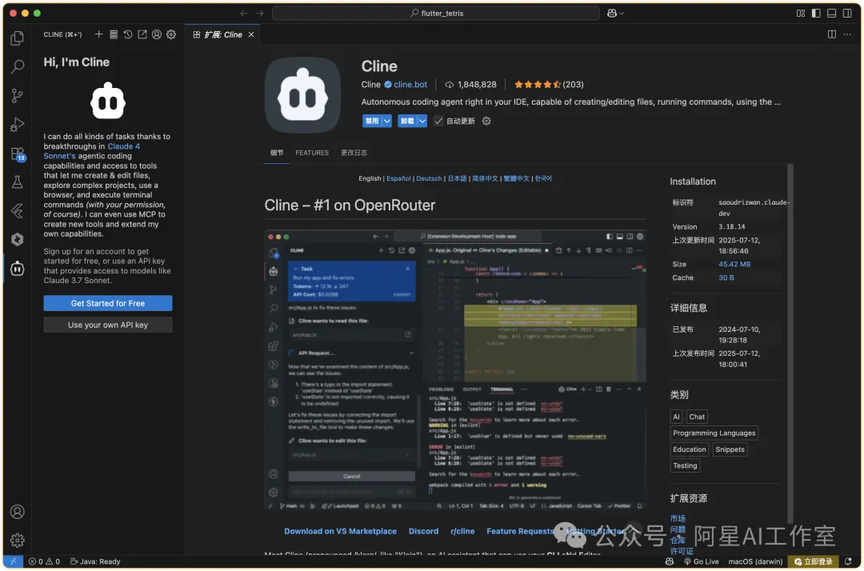The height and width of the screenshot is (571, 864).
Task: Click the extension page vertical scrollbar
Action: coord(790,343)
